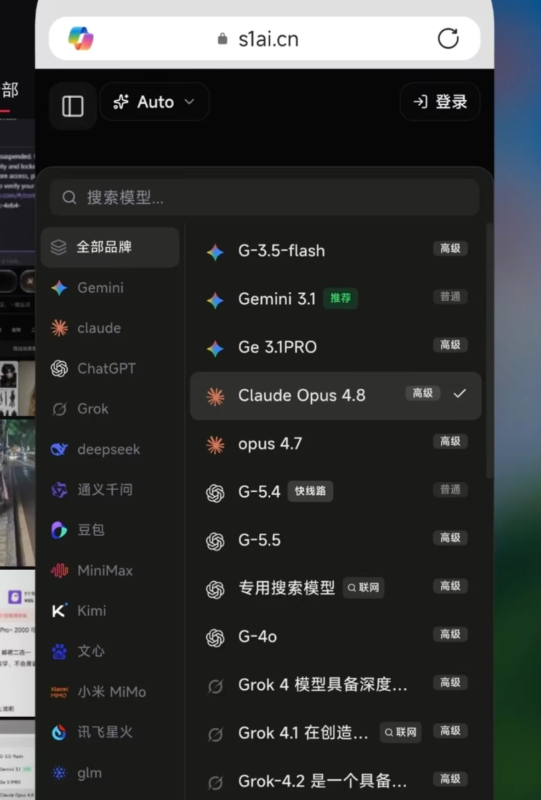Select the 全部品牌 category
This screenshot has height=800, width=541.
[110, 247]
